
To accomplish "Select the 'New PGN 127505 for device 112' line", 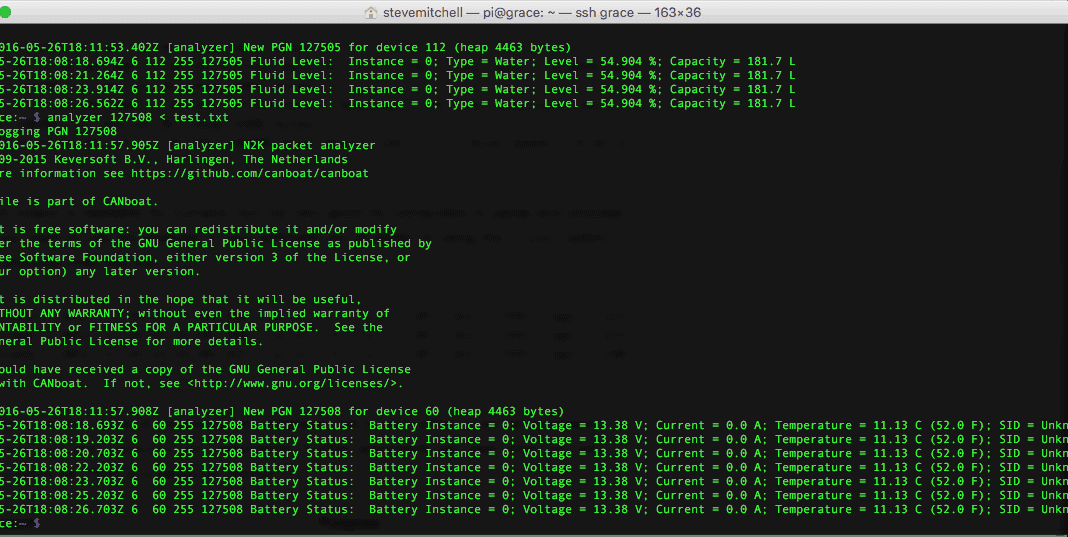I will coord(285,47).
